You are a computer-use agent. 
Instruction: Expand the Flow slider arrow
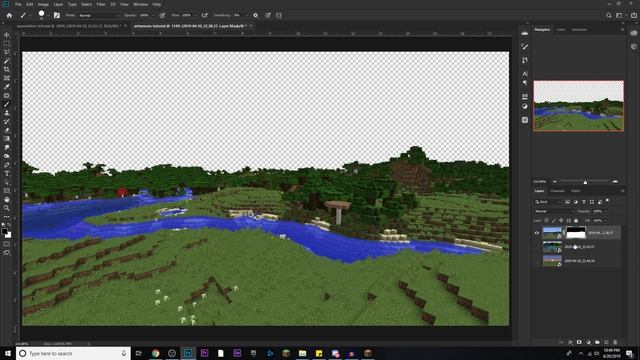coord(195,16)
